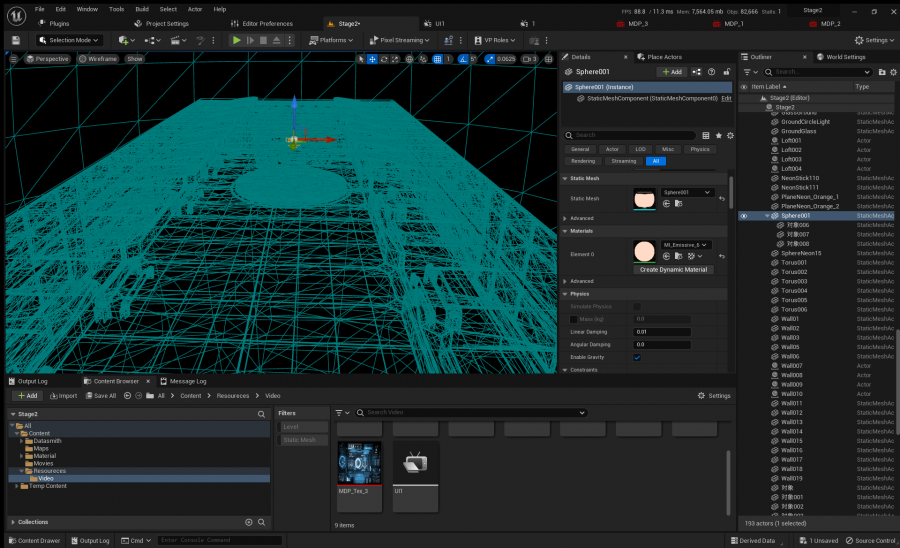Open the main toolbar Settings dropdown
The height and width of the screenshot is (548, 900).
click(x=874, y=40)
